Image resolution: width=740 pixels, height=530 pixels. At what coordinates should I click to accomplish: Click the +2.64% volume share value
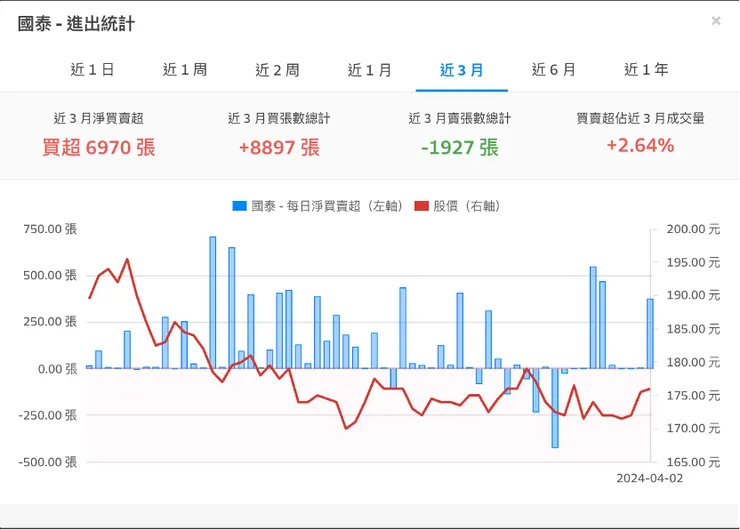point(640,145)
